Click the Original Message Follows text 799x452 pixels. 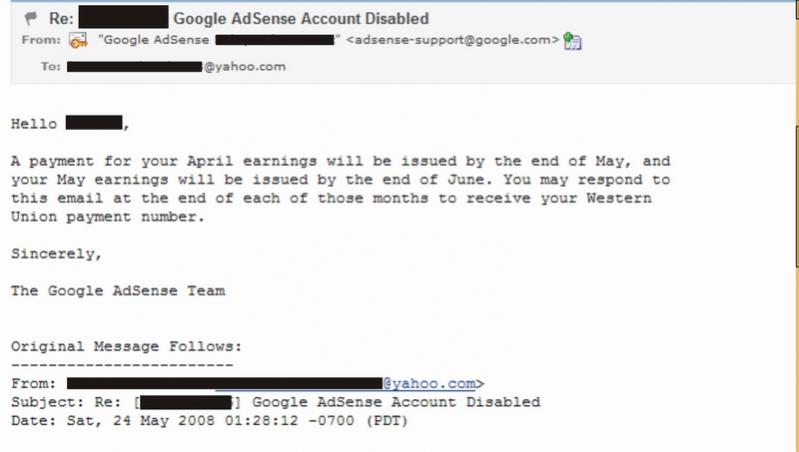click(126, 347)
